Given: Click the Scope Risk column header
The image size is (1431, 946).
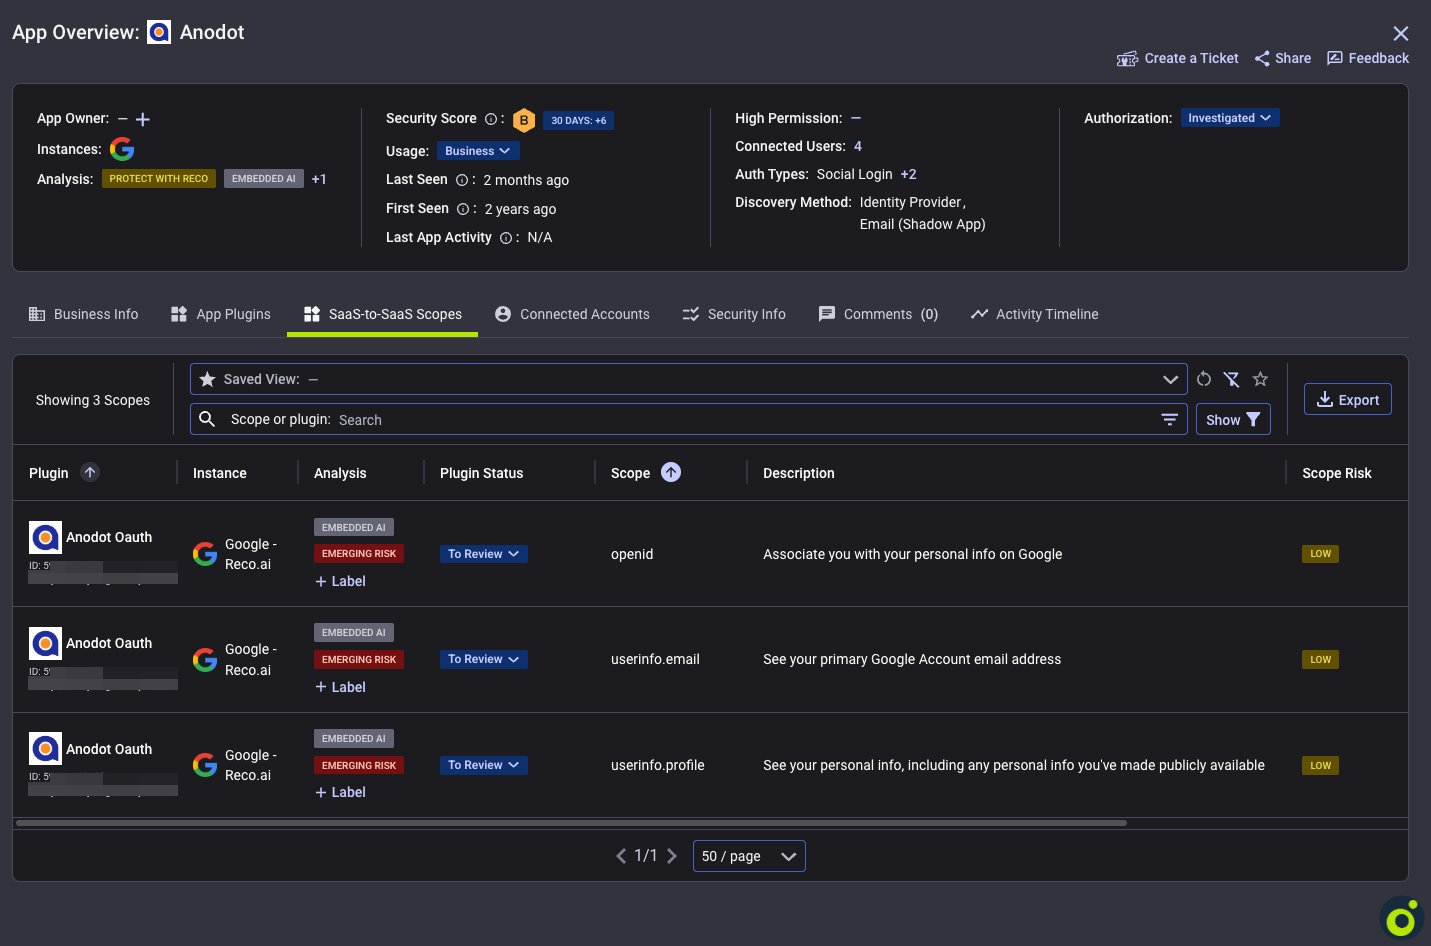Looking at the screenshot, I should (1337, 473).
